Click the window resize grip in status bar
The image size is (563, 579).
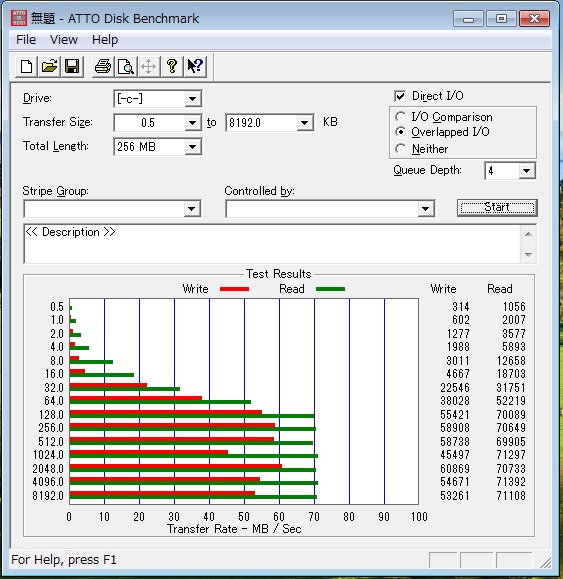coord(545,562)
